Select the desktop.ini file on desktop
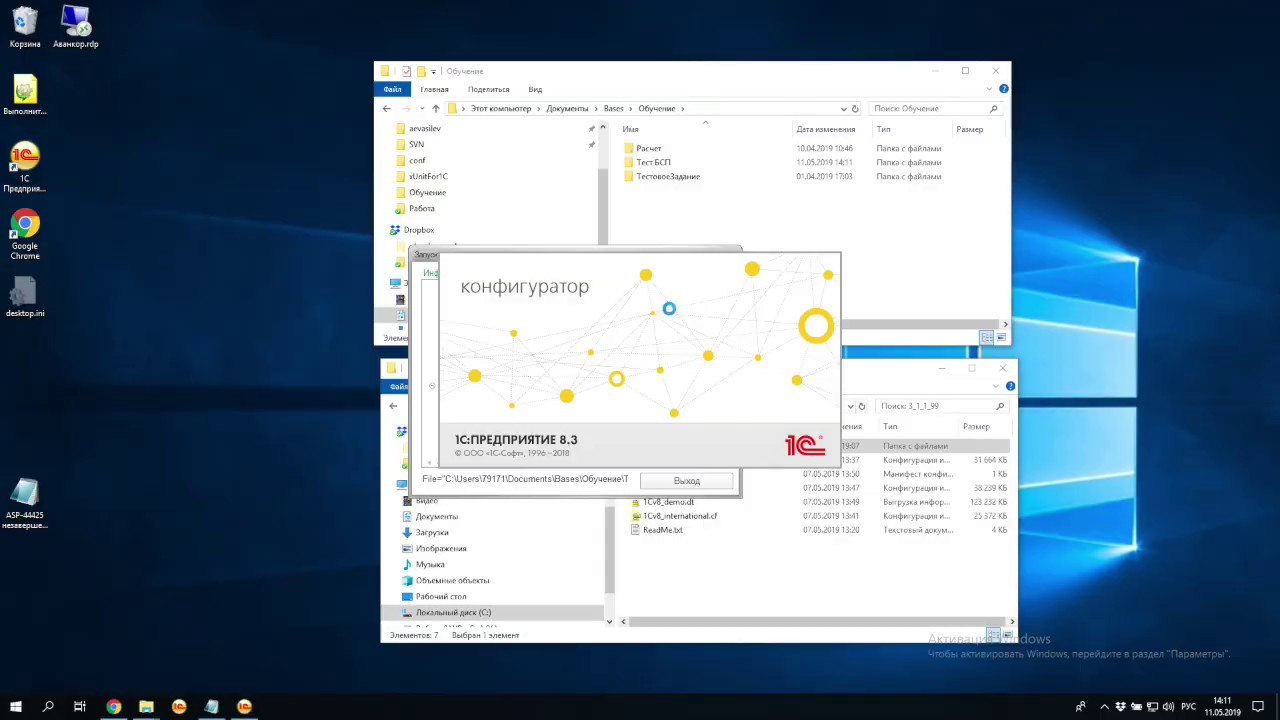1280x720 pixels. [x=25, y=297]
